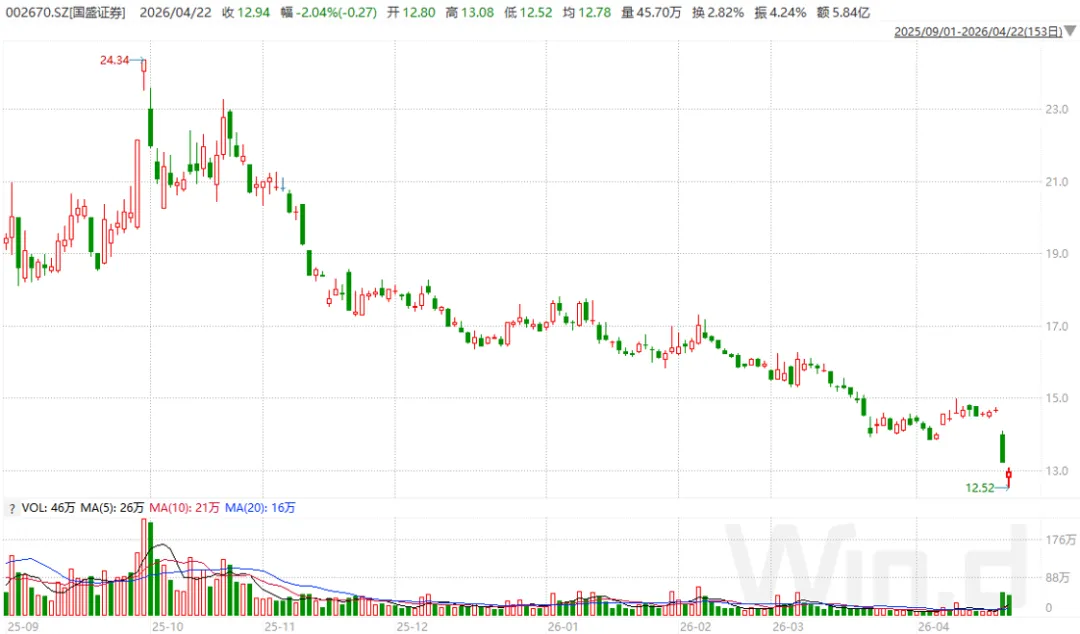1080x634 pixels.
Task: Click the 25-11 month label on time axis
Action: [x=280, y=626]
